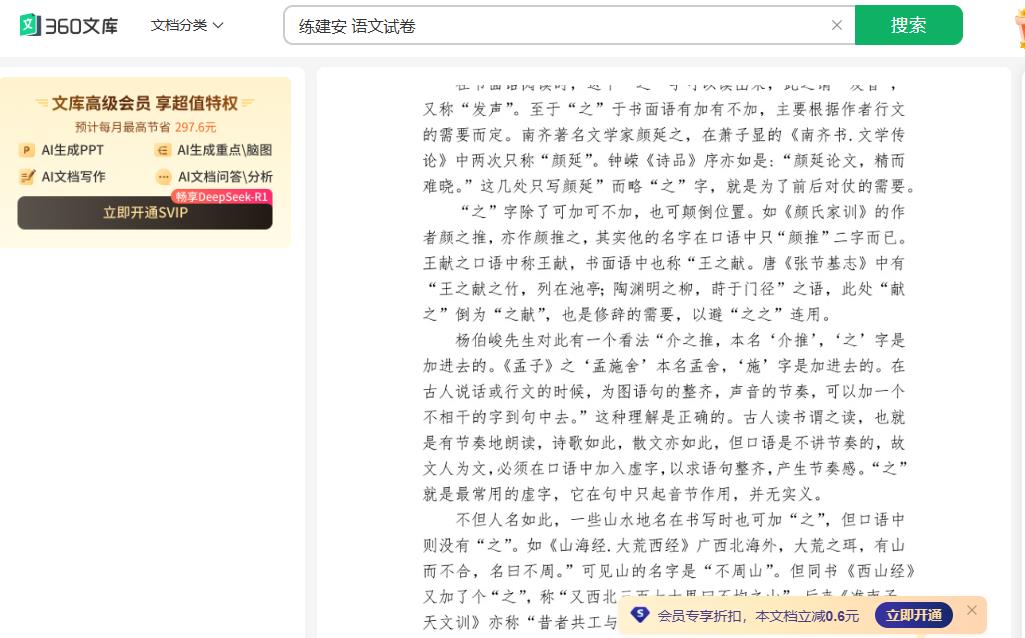Screen dimensions: 1025x638
Task: Click the green 搜索 button
Action: [x=909, y=25]
